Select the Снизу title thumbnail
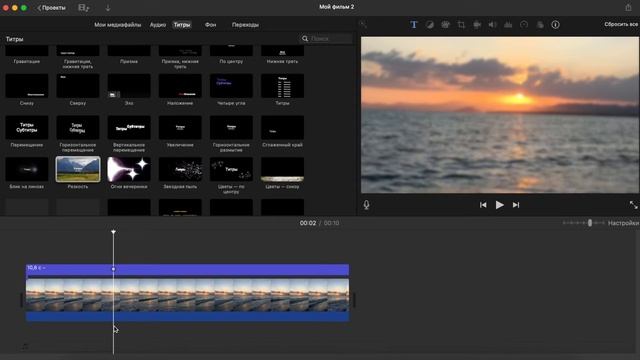 pos(27,86)
